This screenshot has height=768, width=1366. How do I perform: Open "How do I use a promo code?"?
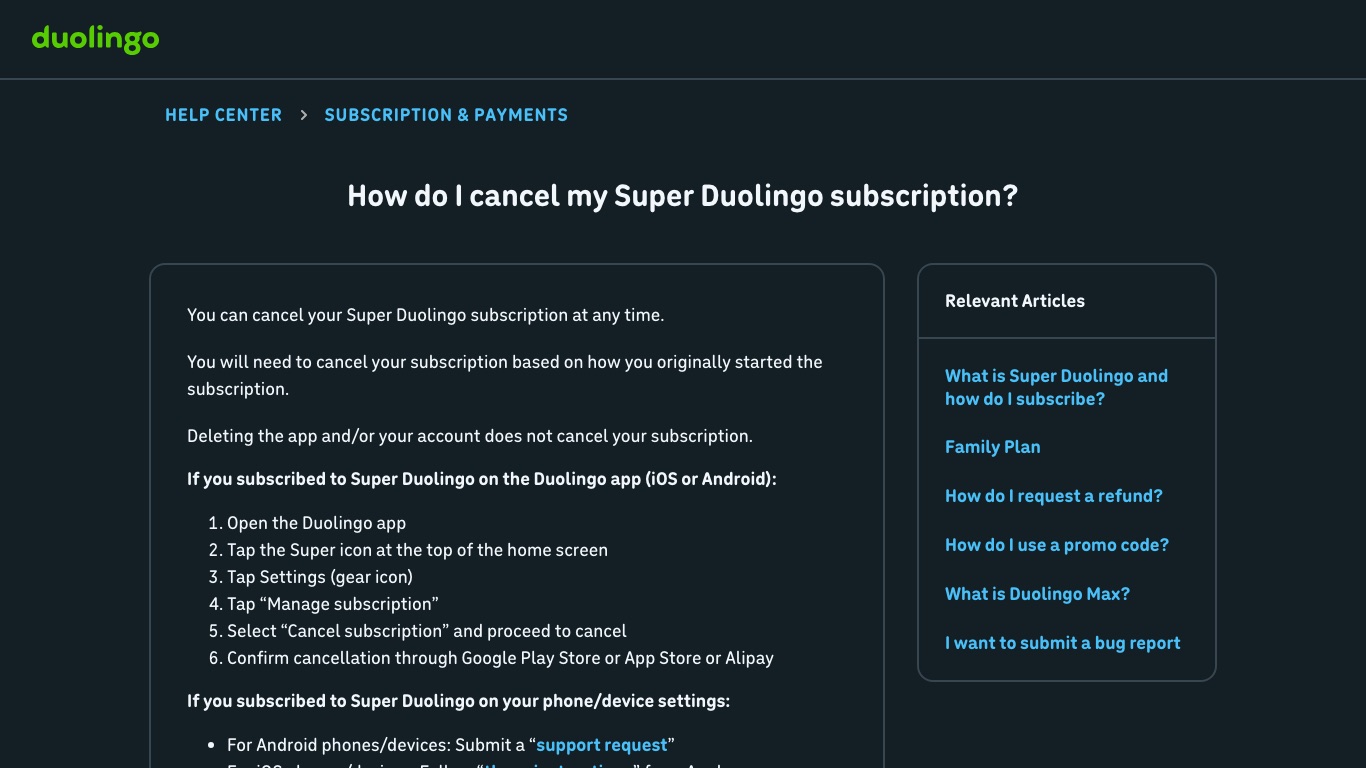point(1057,545)
